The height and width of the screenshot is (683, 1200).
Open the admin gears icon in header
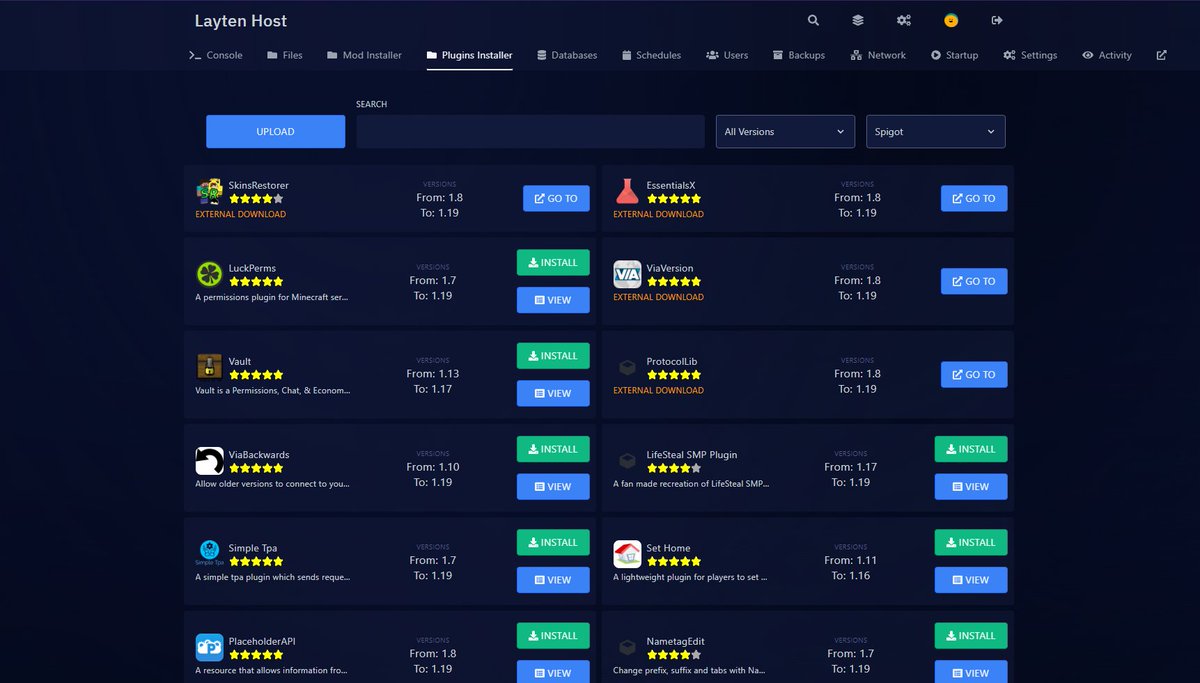[904, 20]
